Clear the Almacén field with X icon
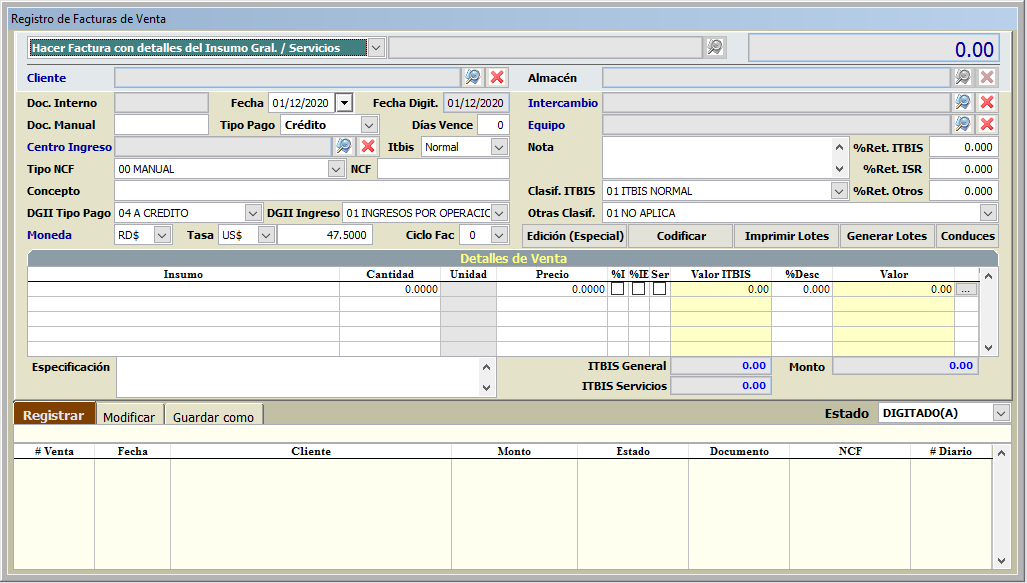The width and height of the screenshot is (1027, 583). 987,77
